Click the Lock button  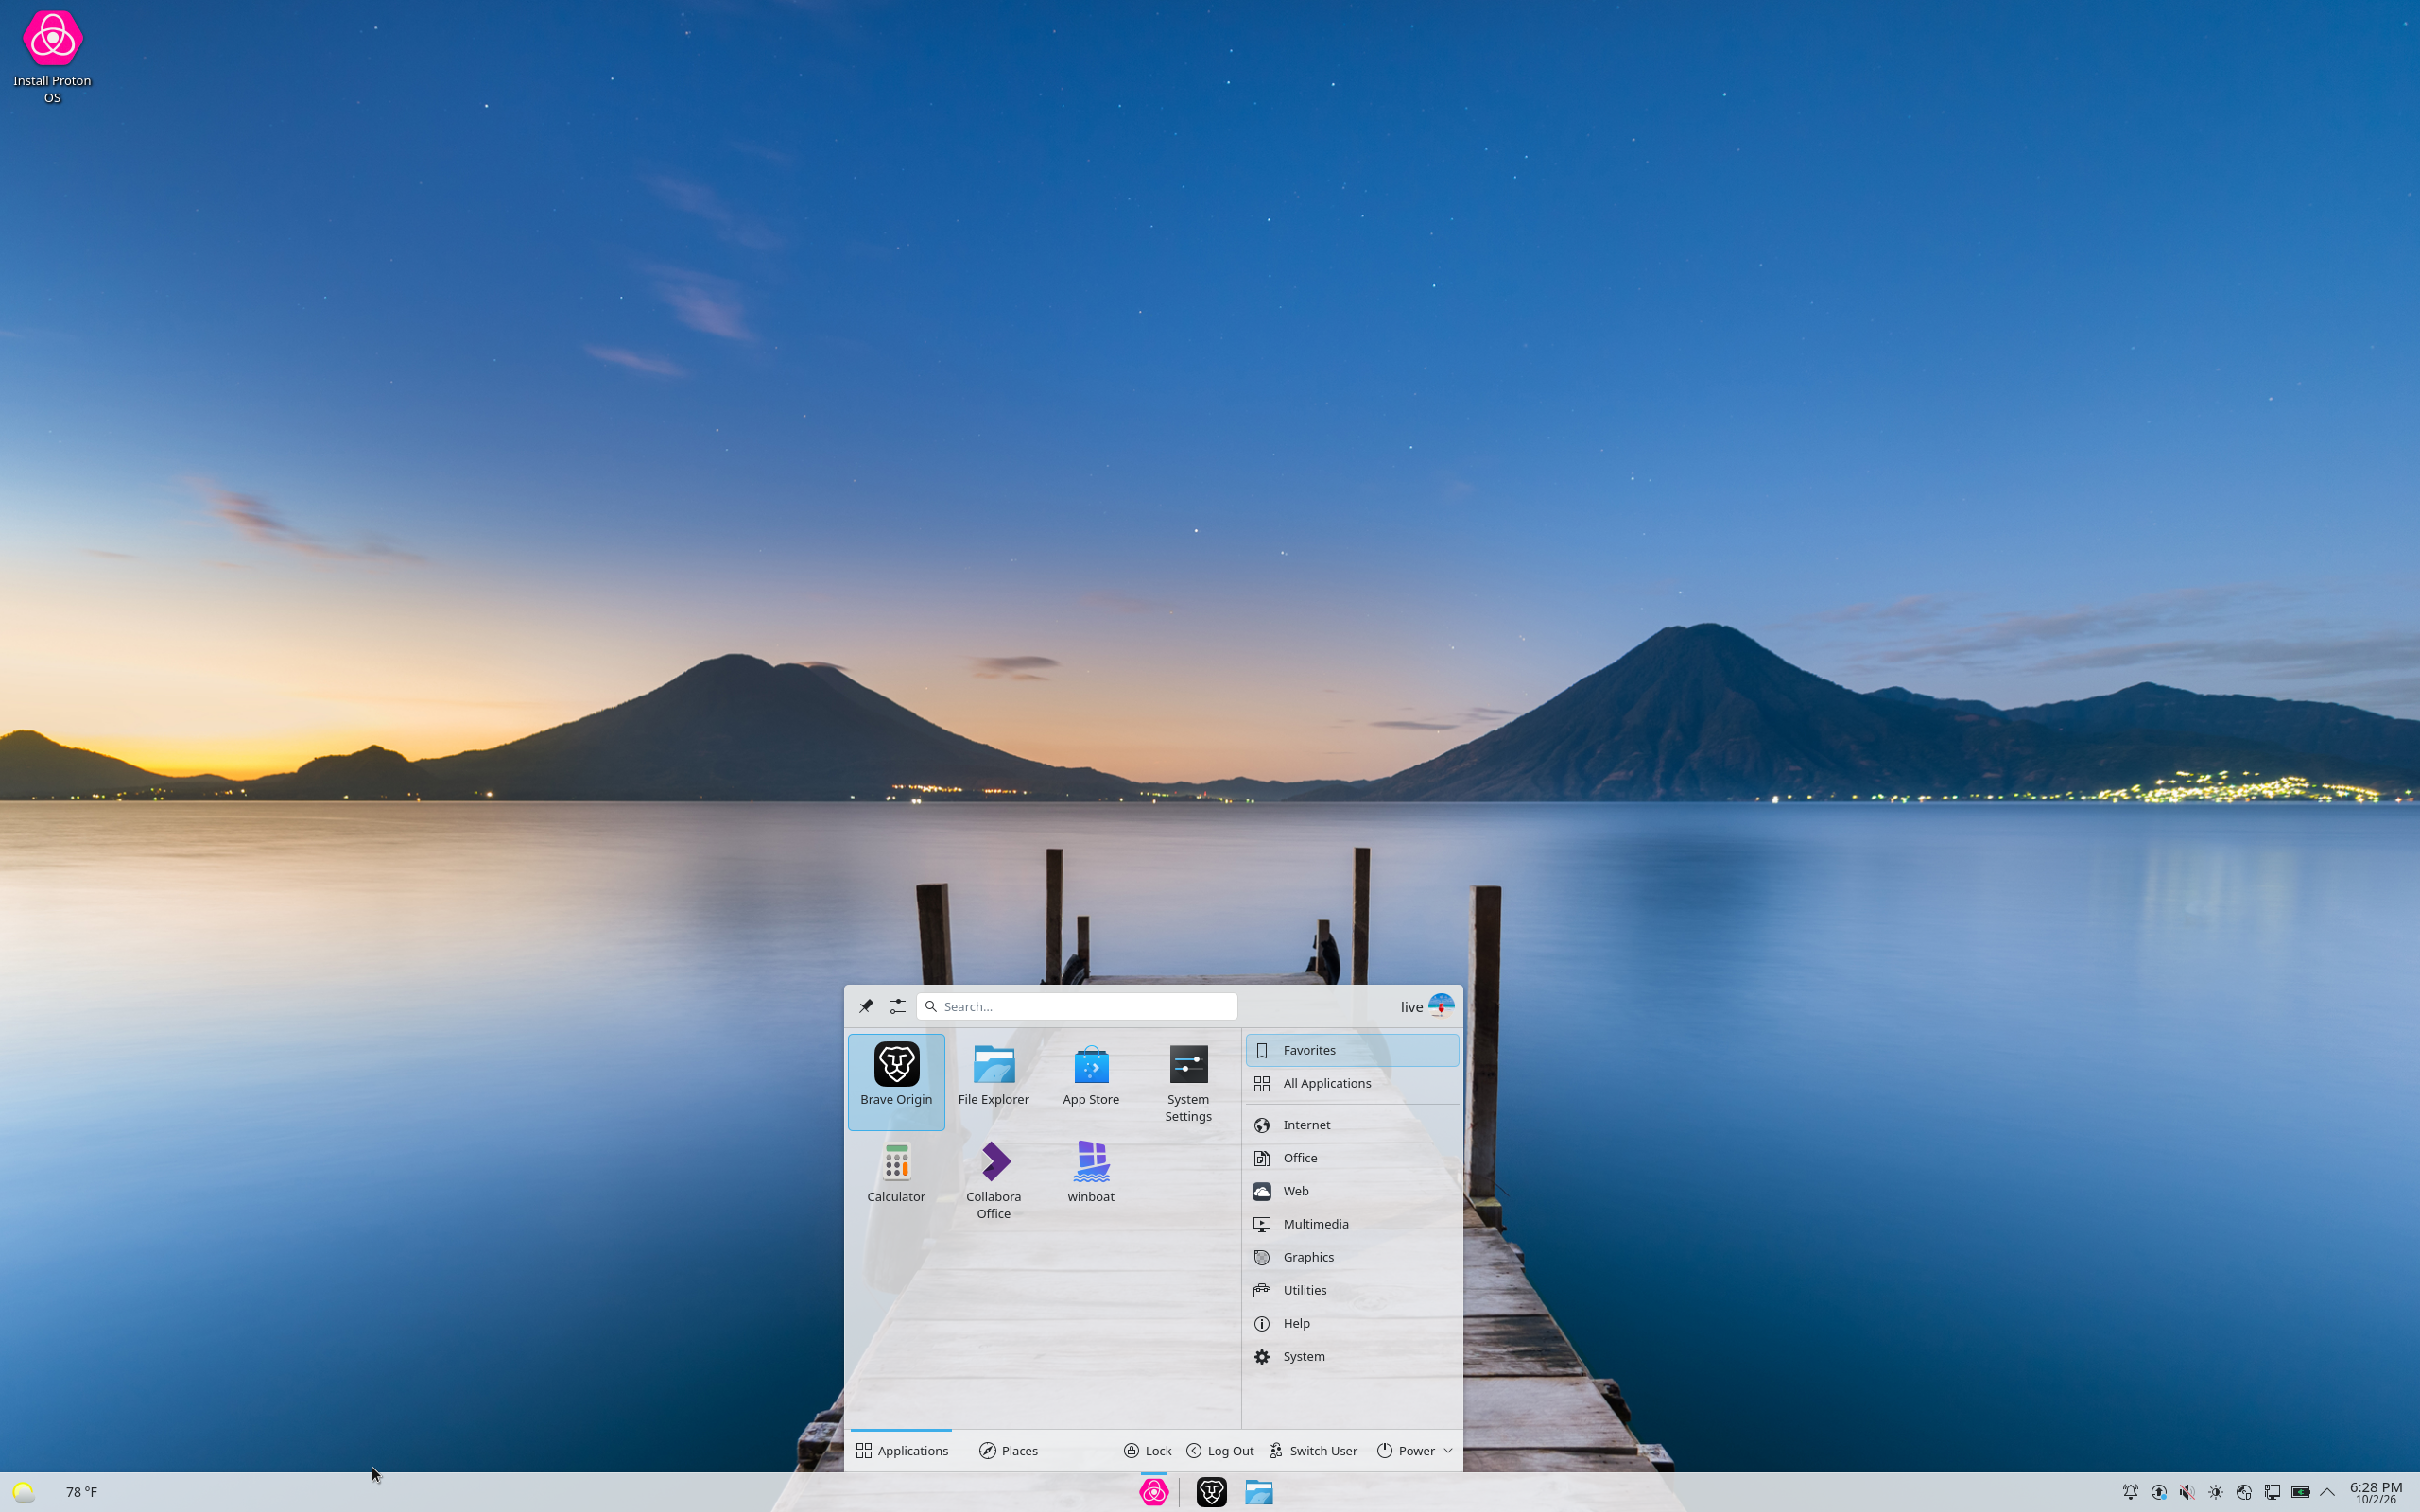click(x=1147, y=1450)
